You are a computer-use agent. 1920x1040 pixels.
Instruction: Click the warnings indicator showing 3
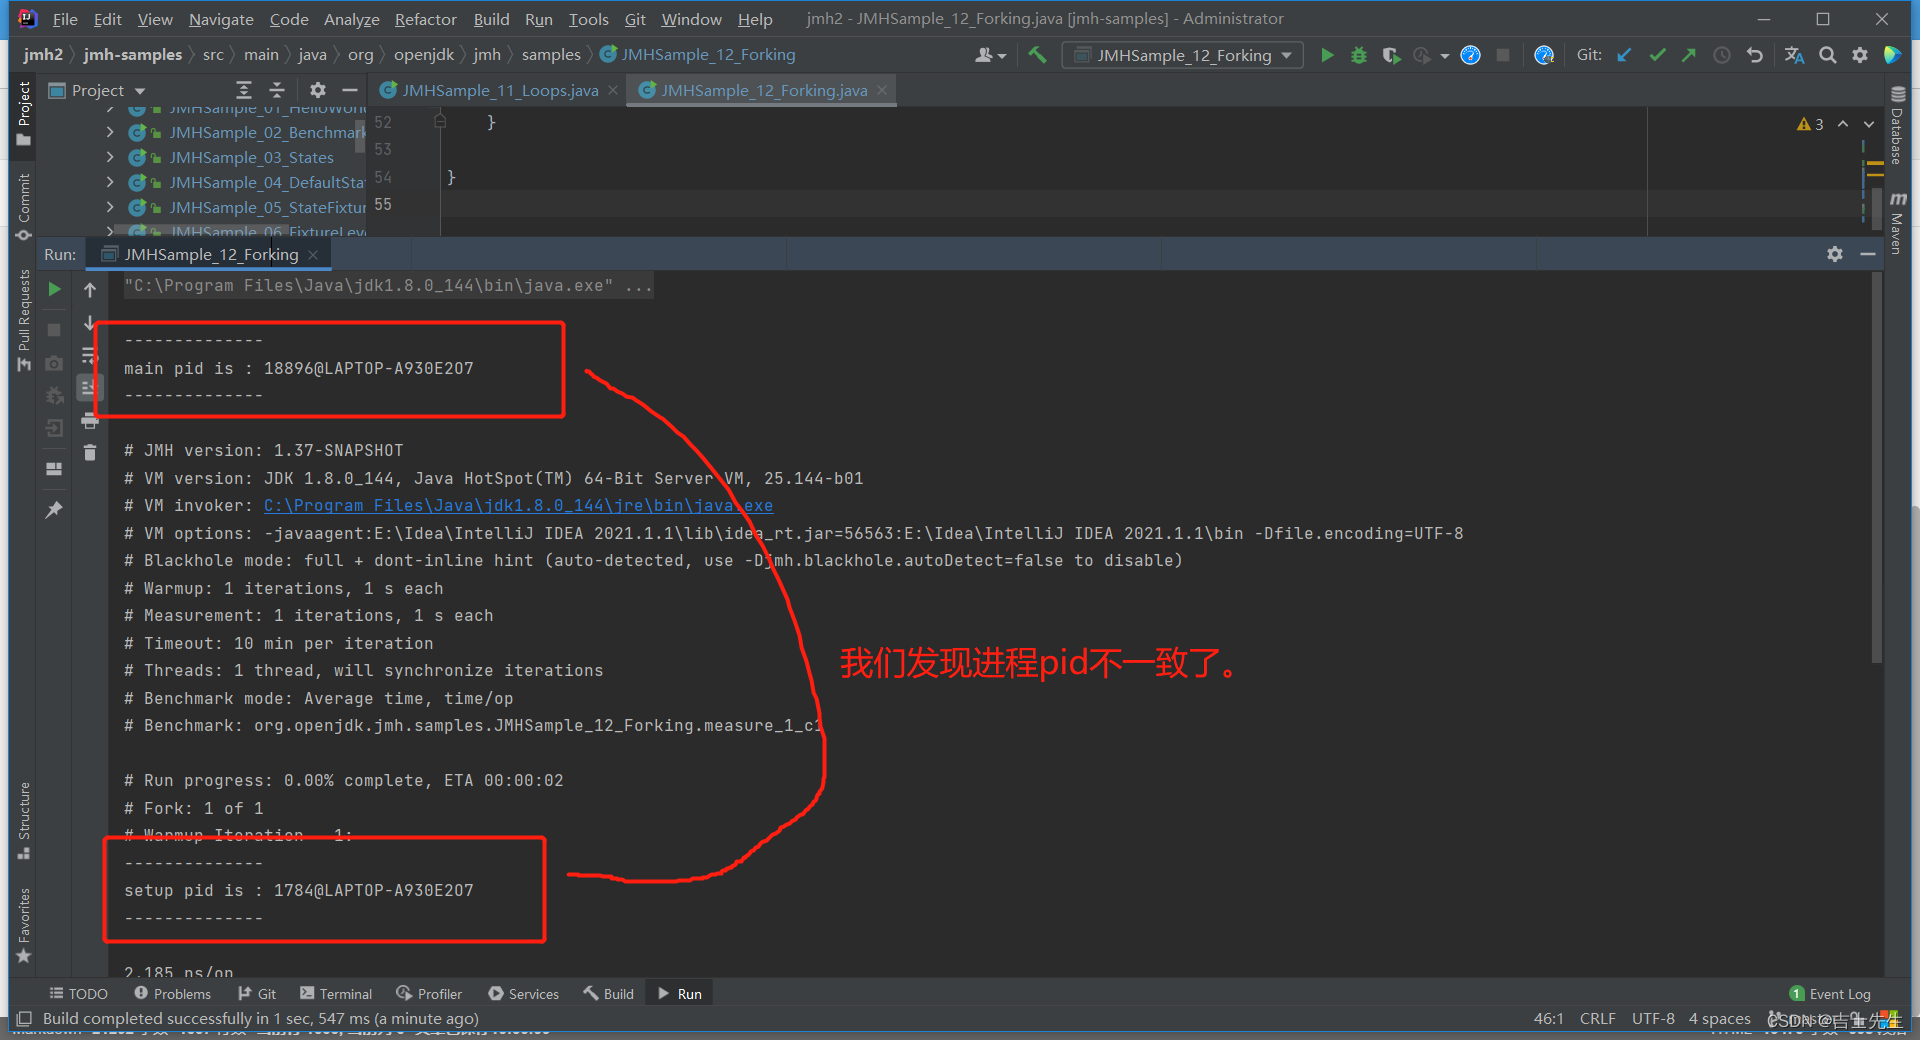point(1810,124)
